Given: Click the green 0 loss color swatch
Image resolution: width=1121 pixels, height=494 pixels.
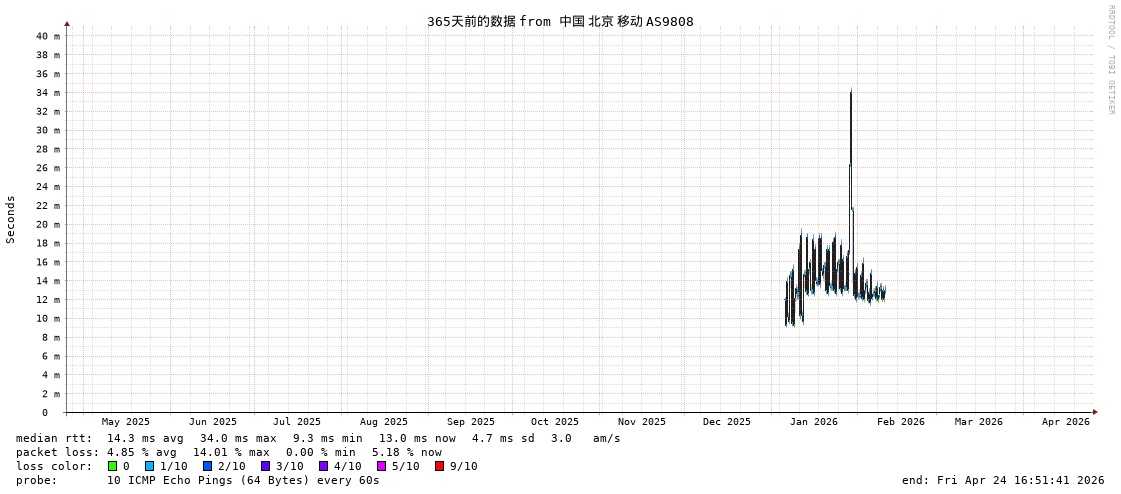Looking at the screenshot, I should (x=113, y=466).
